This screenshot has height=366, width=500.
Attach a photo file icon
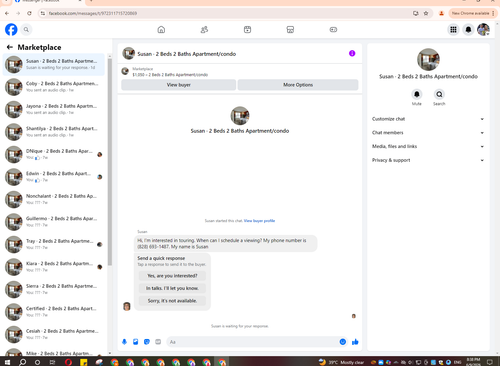click(x=136, y=342)
